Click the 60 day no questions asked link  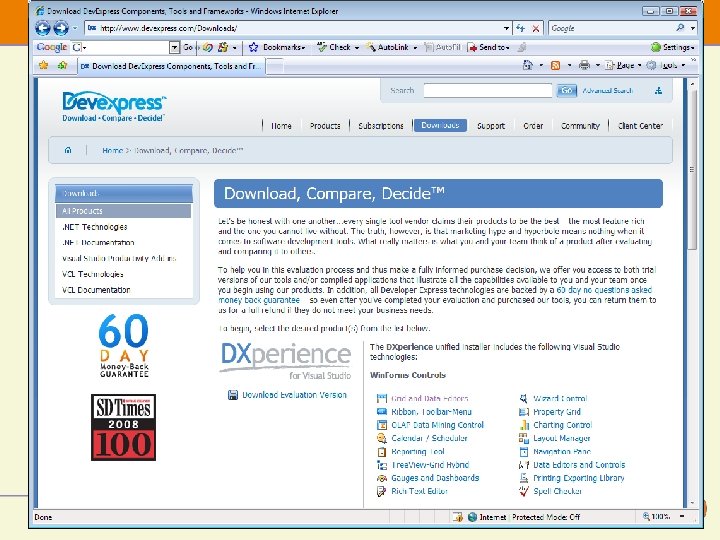[604, 290]
